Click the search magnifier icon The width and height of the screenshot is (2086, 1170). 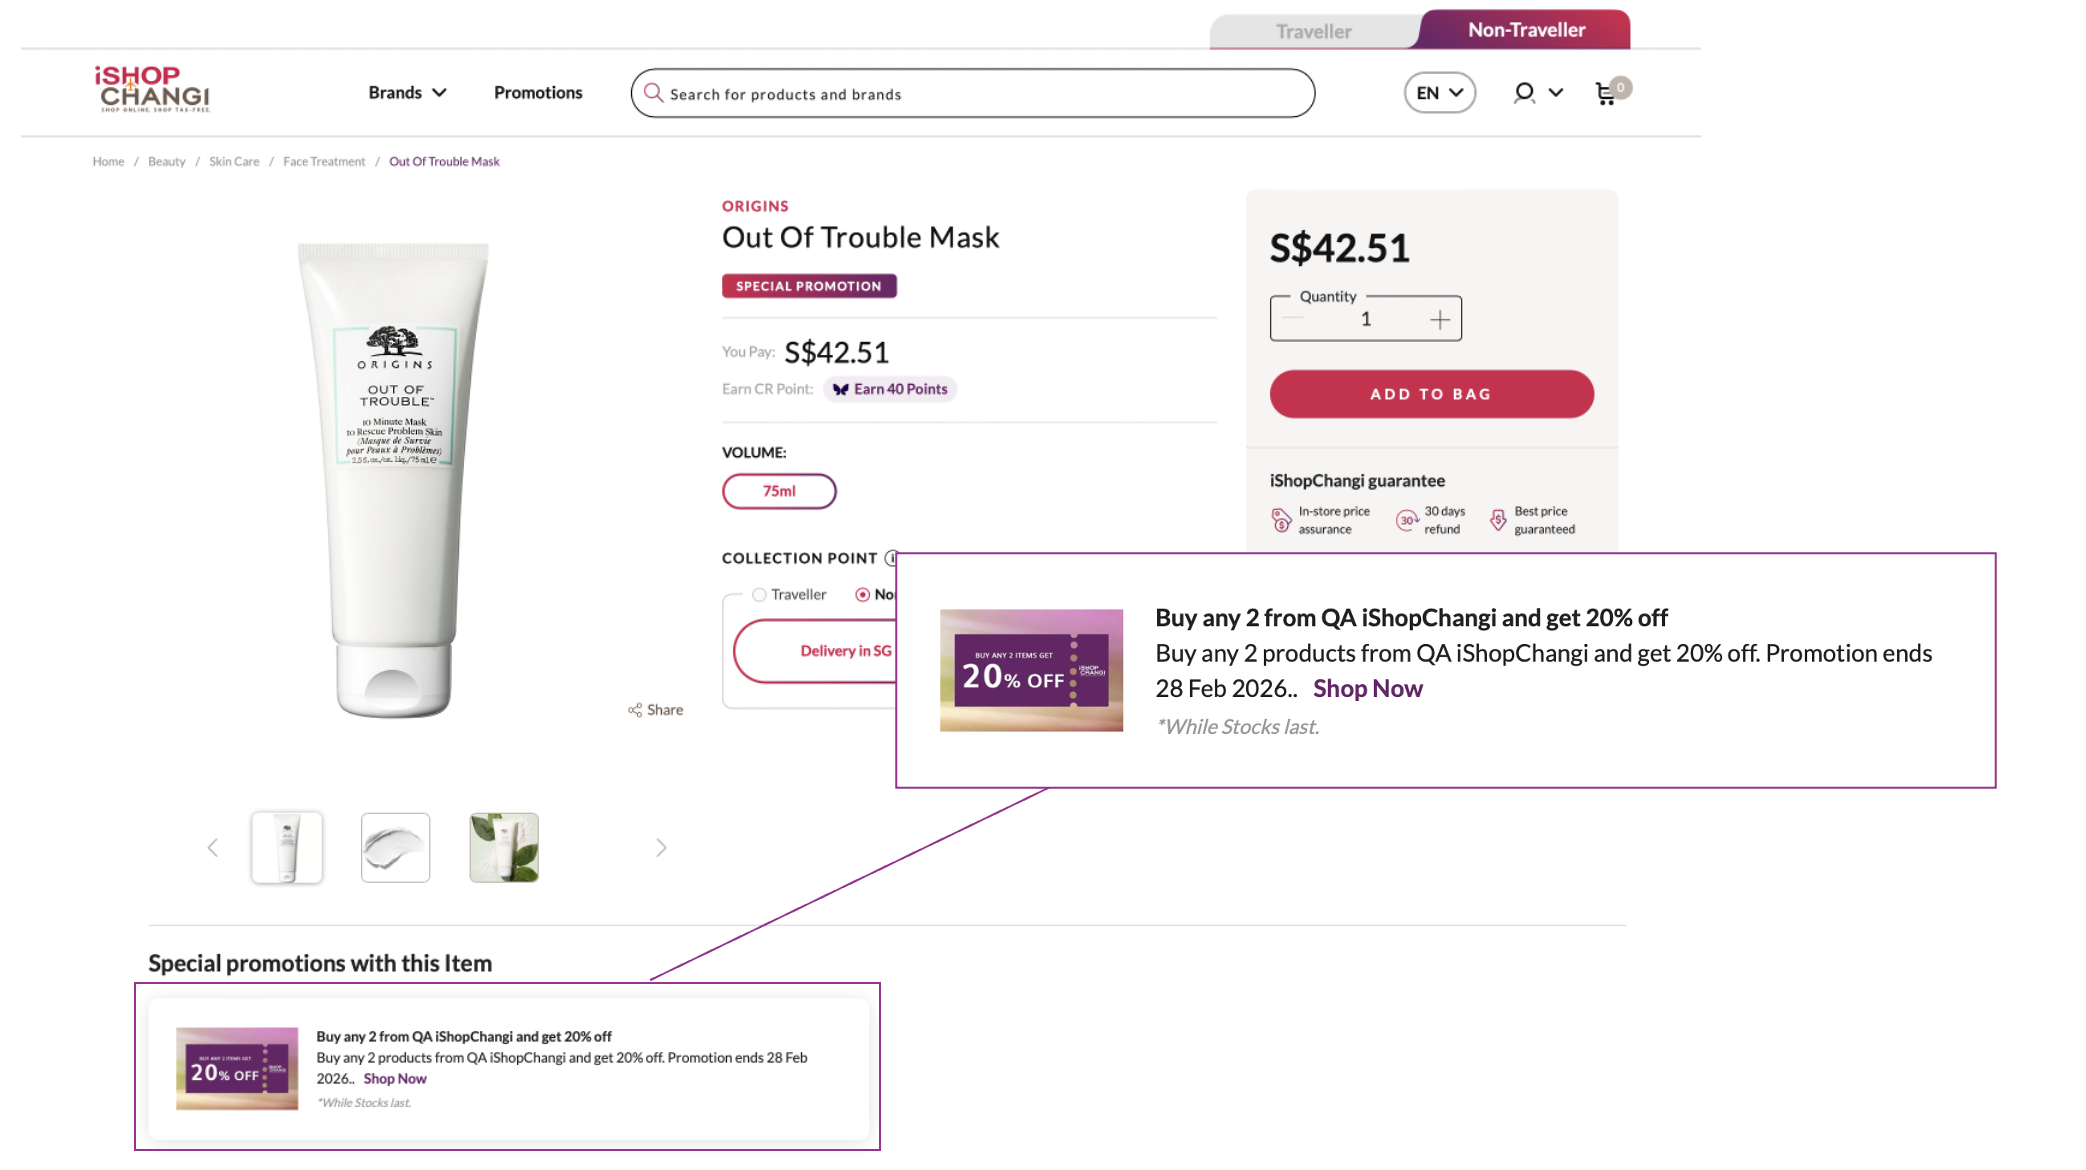pos(653,93)
